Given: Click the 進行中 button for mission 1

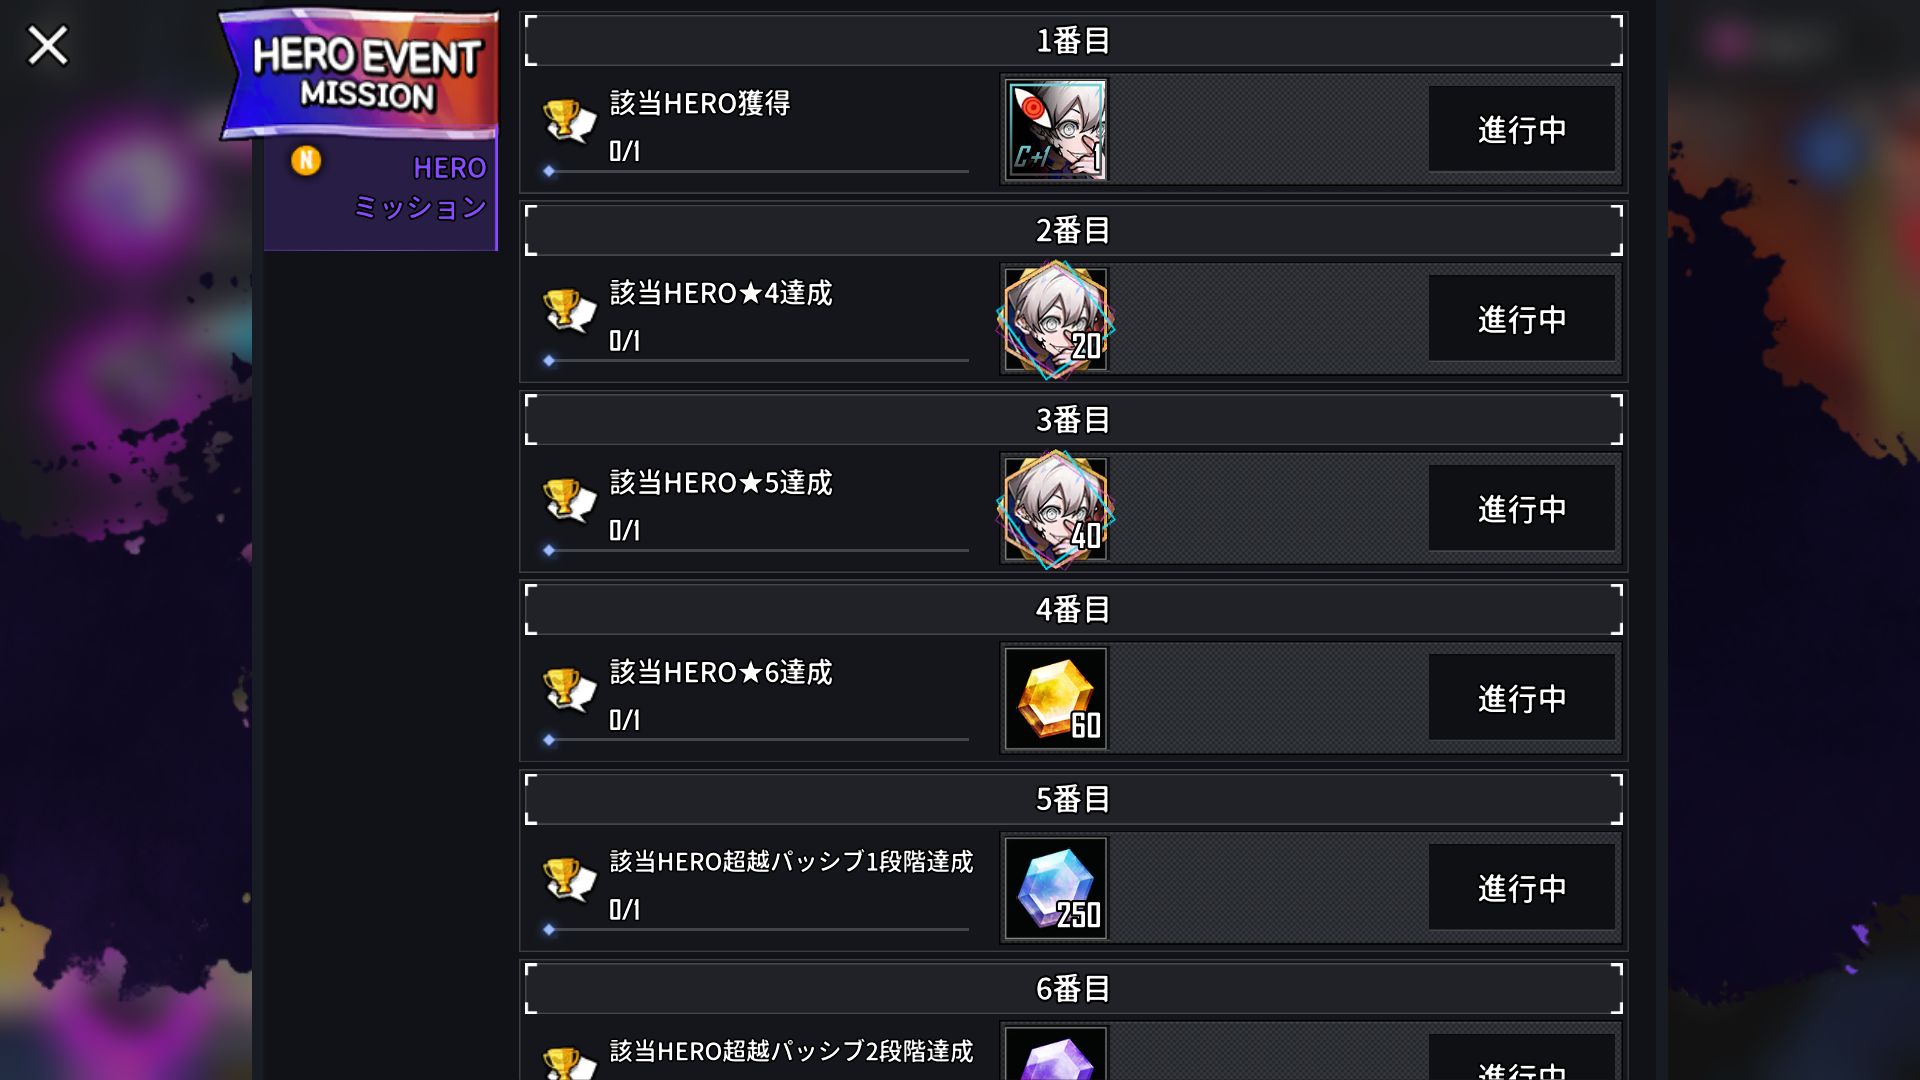Looking at the screenshot, I should 1521,129.
